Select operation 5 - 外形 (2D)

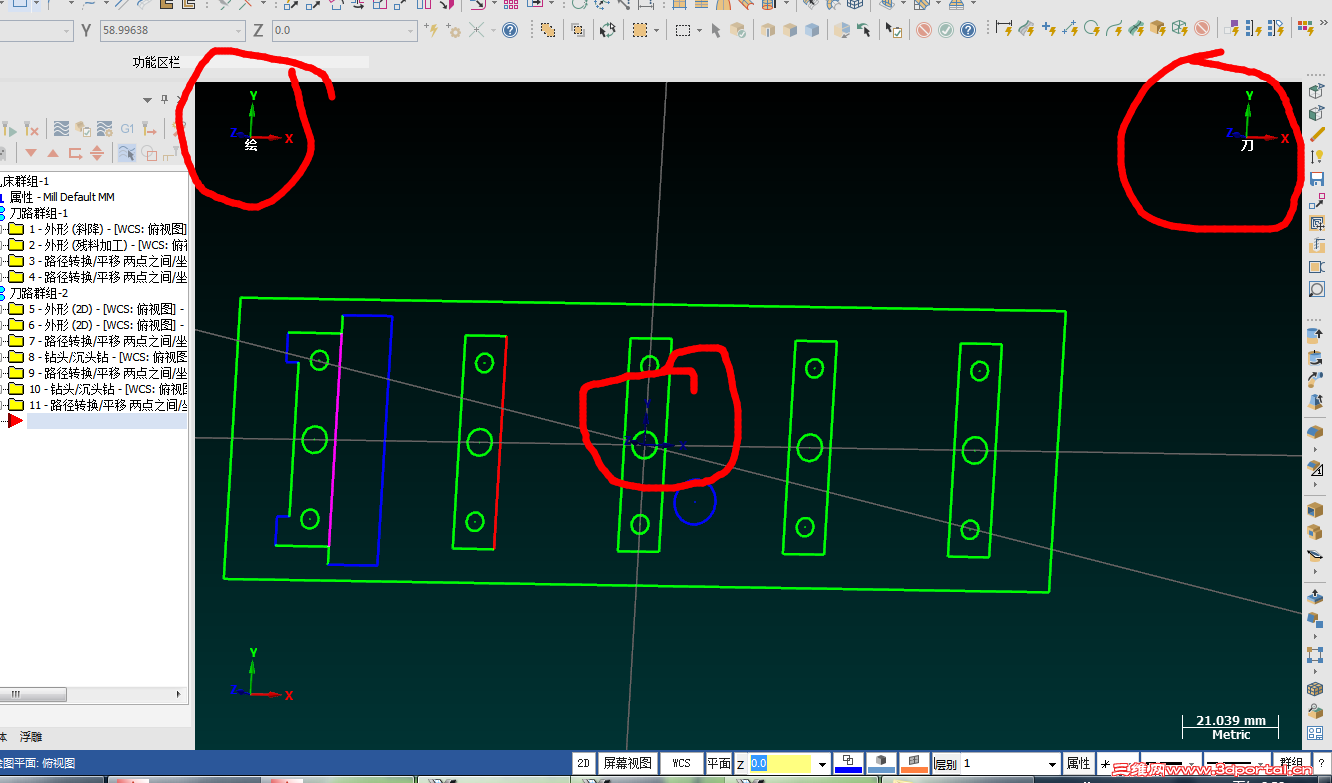click(x=107, y=309)
